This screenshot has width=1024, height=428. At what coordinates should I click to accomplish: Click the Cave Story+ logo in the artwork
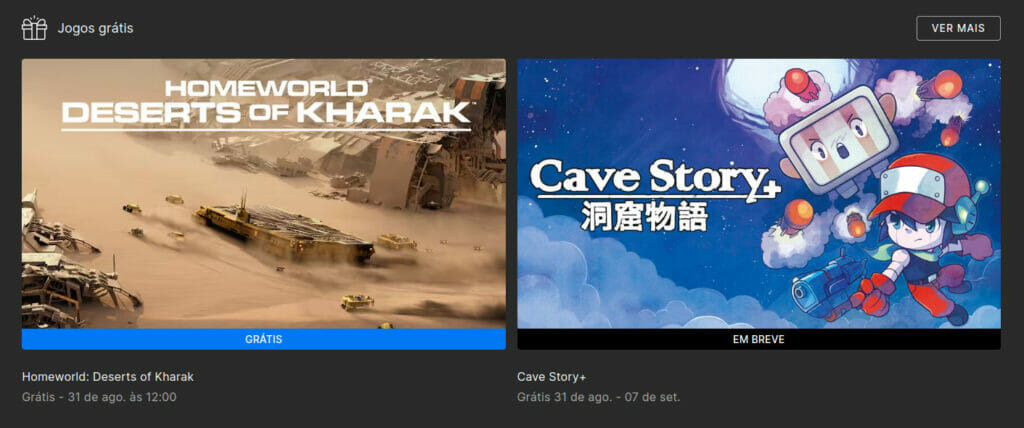tap(655, 178)
